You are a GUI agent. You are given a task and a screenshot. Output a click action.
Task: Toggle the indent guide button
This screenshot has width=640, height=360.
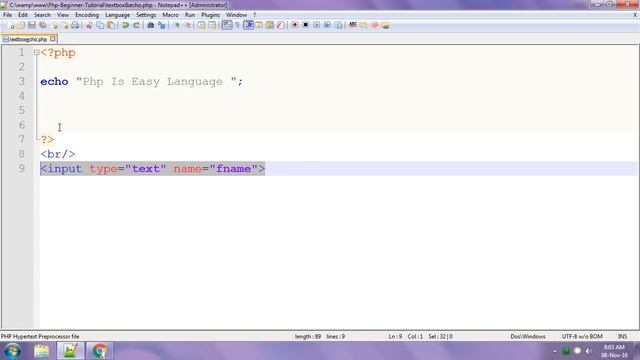pyautogui.click(x=249, y=25)
